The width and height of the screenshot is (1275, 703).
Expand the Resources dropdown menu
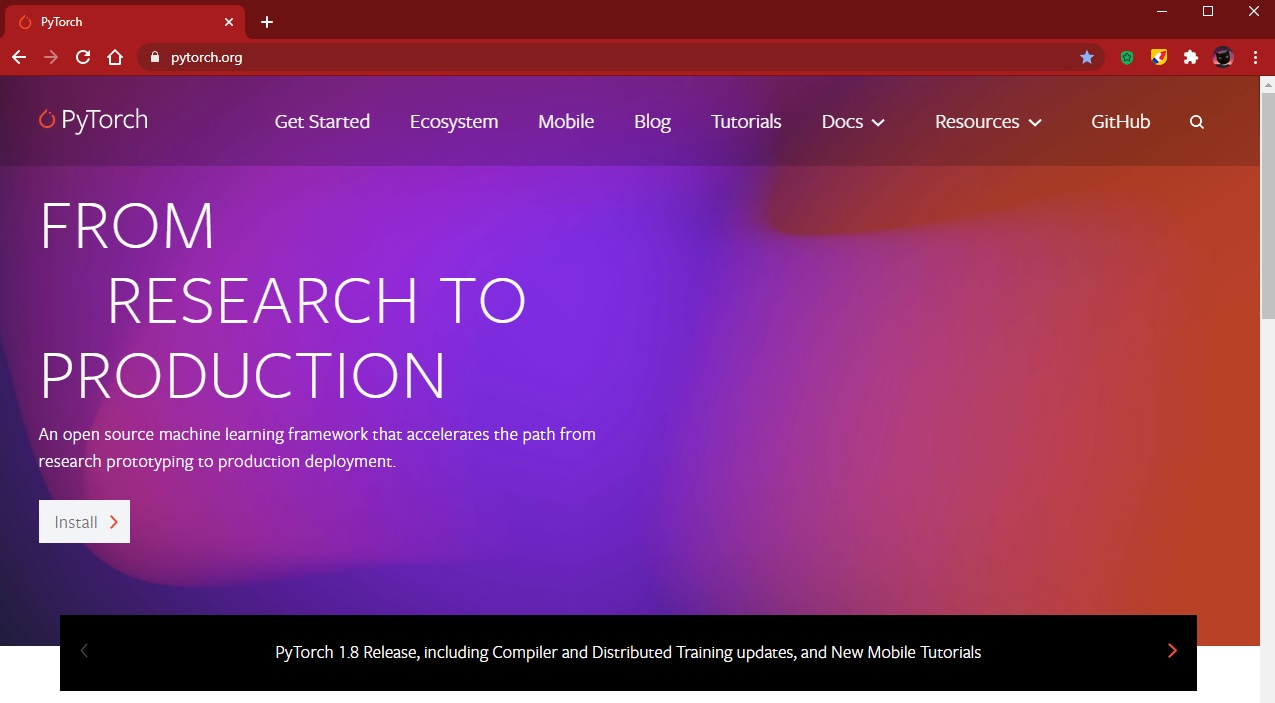click(x=988, y=122)
